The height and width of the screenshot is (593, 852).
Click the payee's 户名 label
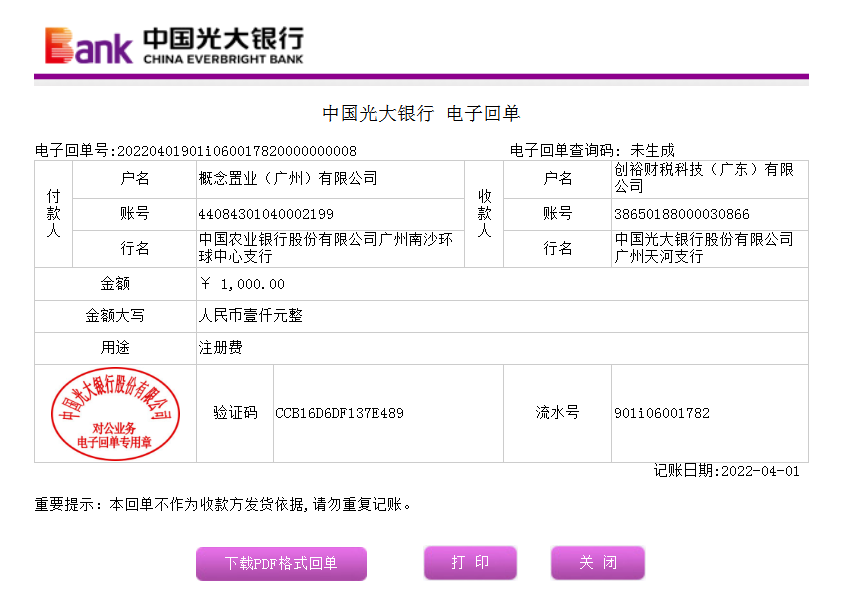point(557,178)
